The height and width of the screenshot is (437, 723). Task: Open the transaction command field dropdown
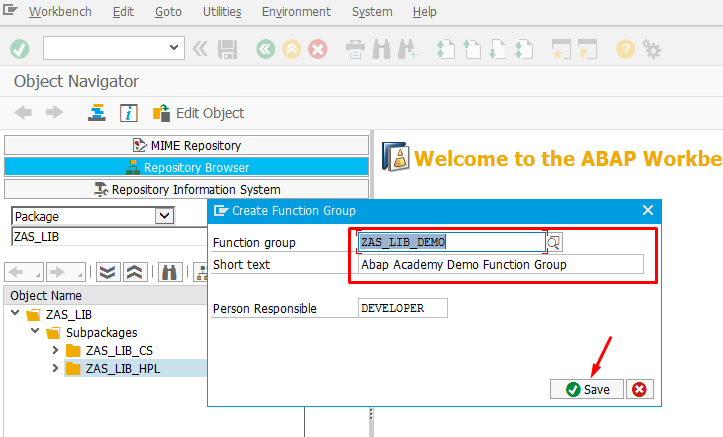point(174,47)
